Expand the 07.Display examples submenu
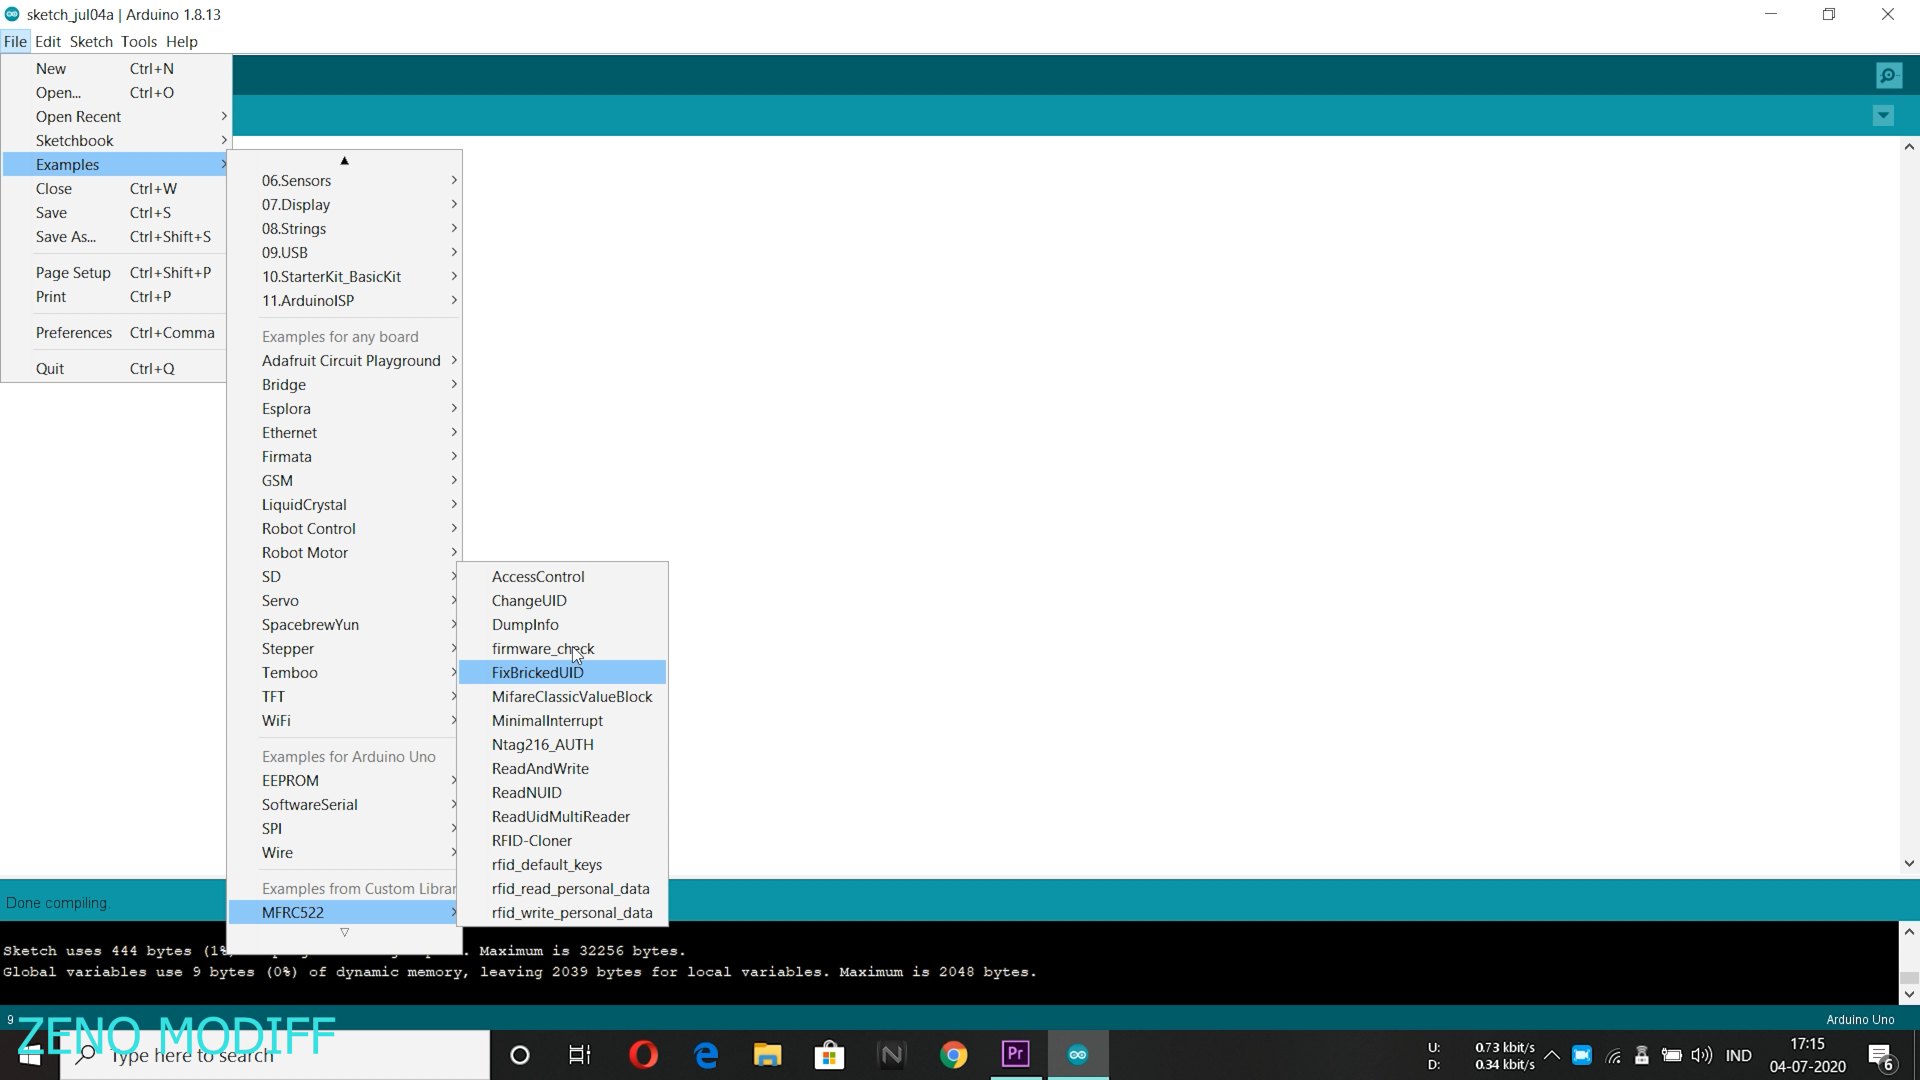The height and width of the screenshot is (1080, 1920). (345, 205)
